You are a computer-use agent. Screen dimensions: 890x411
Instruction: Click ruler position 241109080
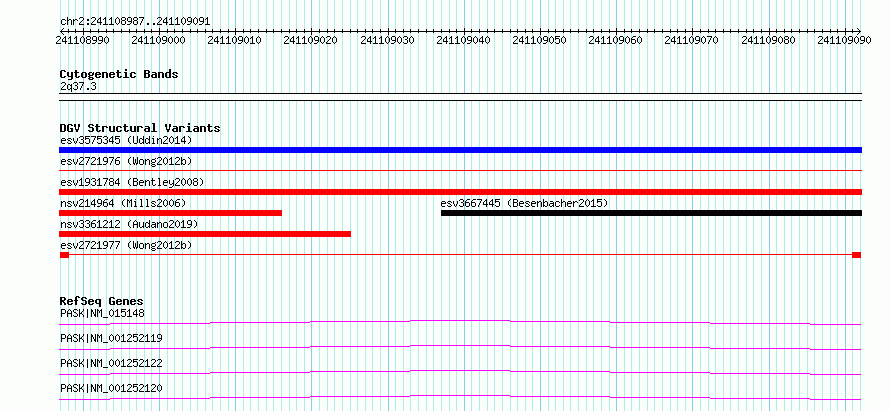point(768,40)
